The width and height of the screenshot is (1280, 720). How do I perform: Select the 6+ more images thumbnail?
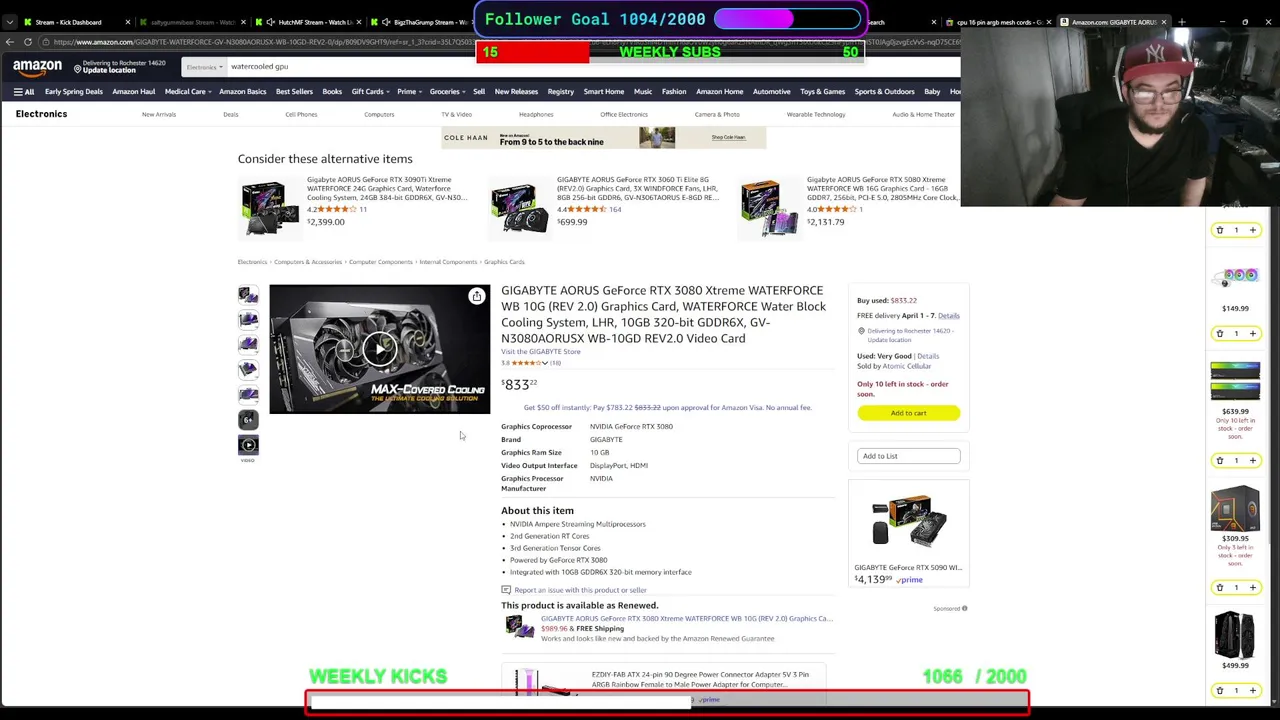click(x=248, y=420)
